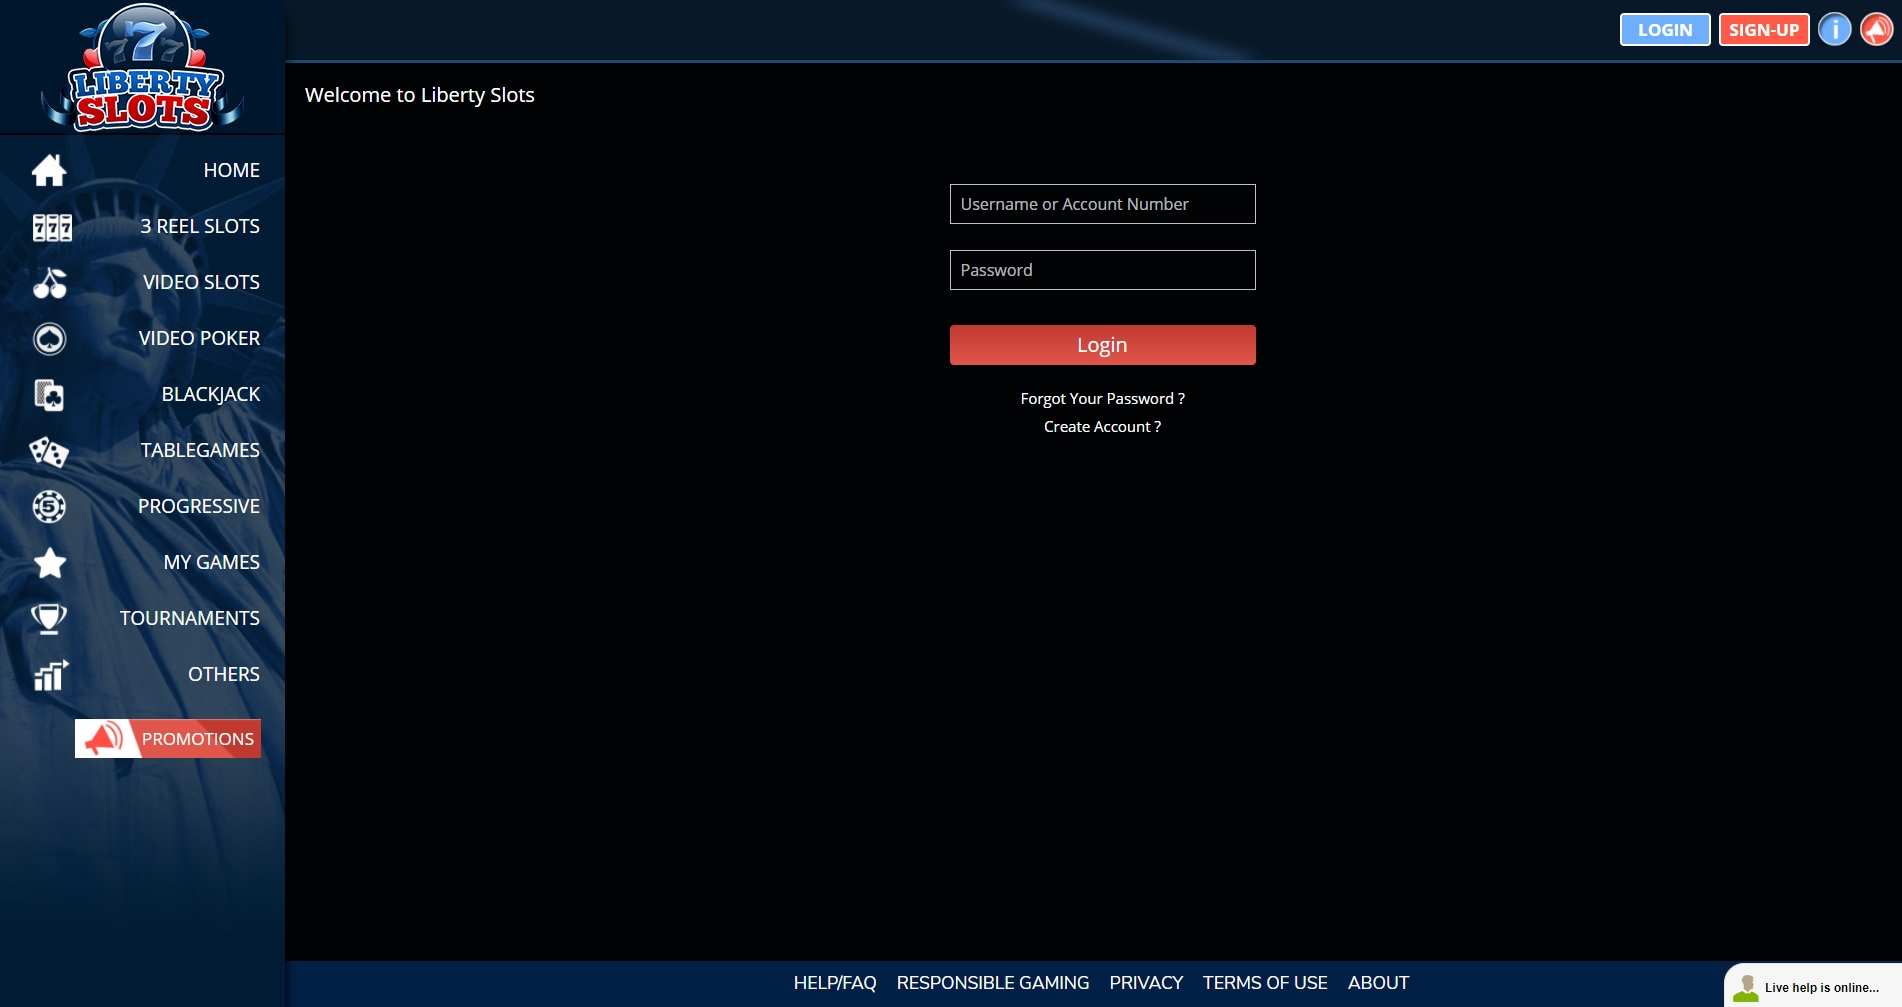Click the My Games star icon
1902x1007 pixels.
tap(49, 563)
